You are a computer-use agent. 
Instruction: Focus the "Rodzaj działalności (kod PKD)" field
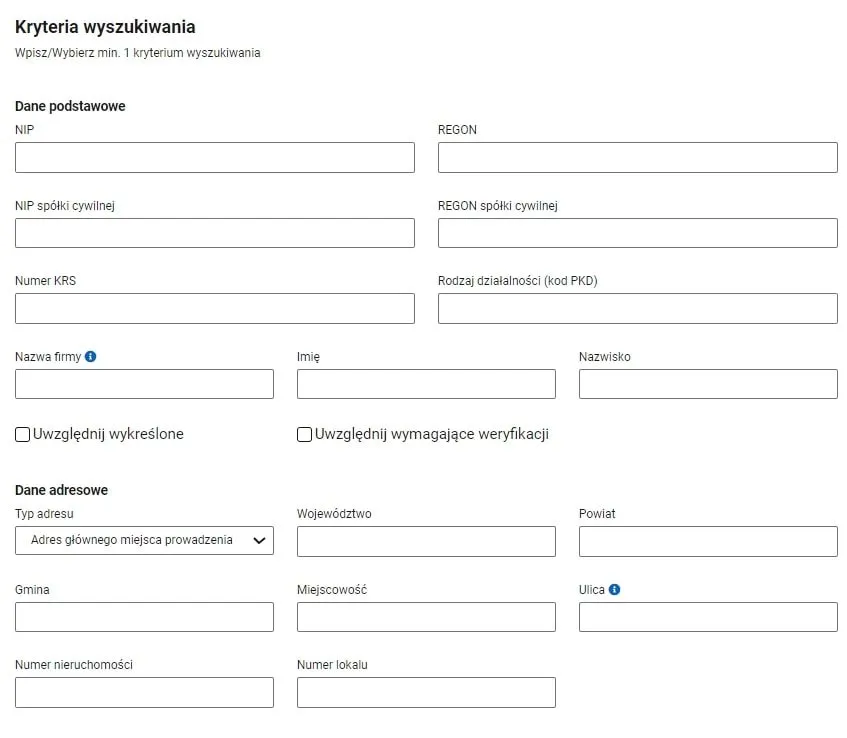tap(637, 308)
